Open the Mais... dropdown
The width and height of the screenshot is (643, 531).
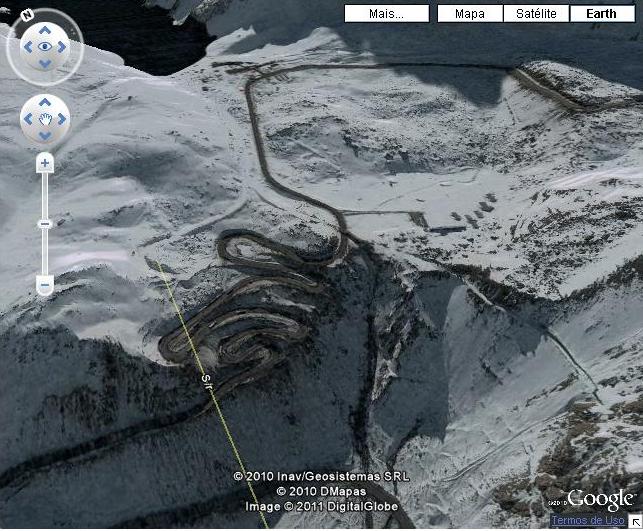coord(387,14)
